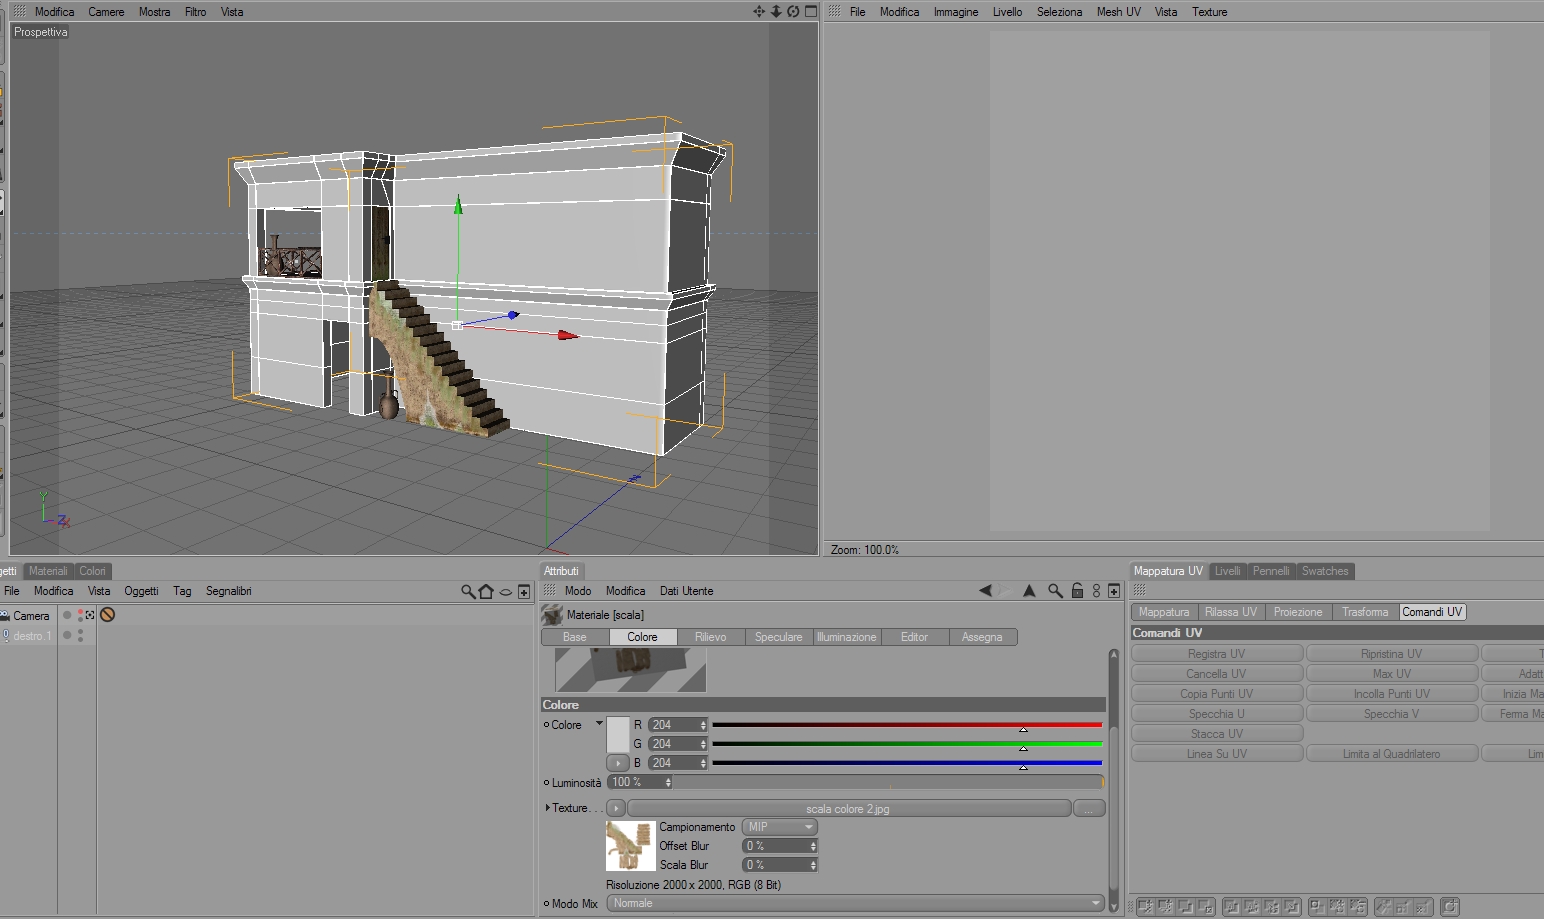Go back with Attributes left arrow
Viewport: 1544px width, 919px height.
[985, 591]
